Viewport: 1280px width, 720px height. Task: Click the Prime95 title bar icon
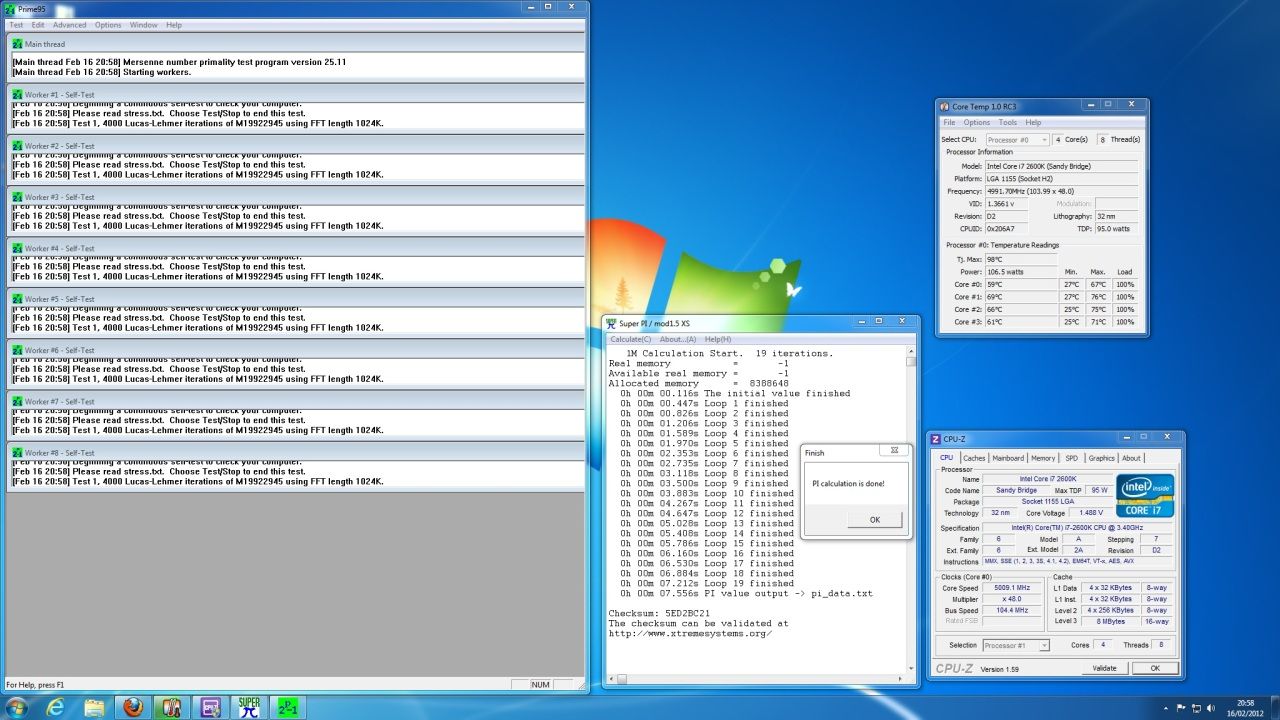10,8
